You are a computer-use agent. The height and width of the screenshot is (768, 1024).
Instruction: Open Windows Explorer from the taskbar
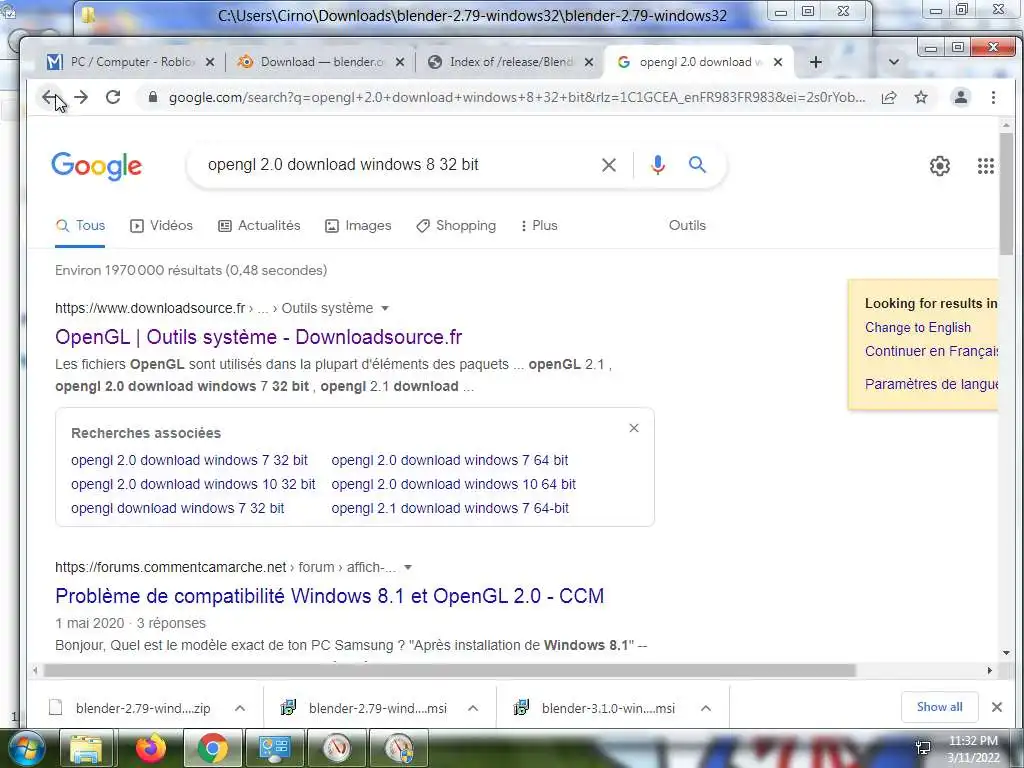[x=86, y=748]
